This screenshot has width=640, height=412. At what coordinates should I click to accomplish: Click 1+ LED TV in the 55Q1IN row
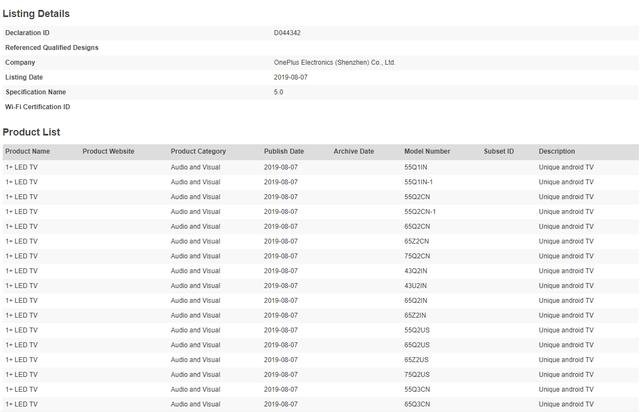21,167
